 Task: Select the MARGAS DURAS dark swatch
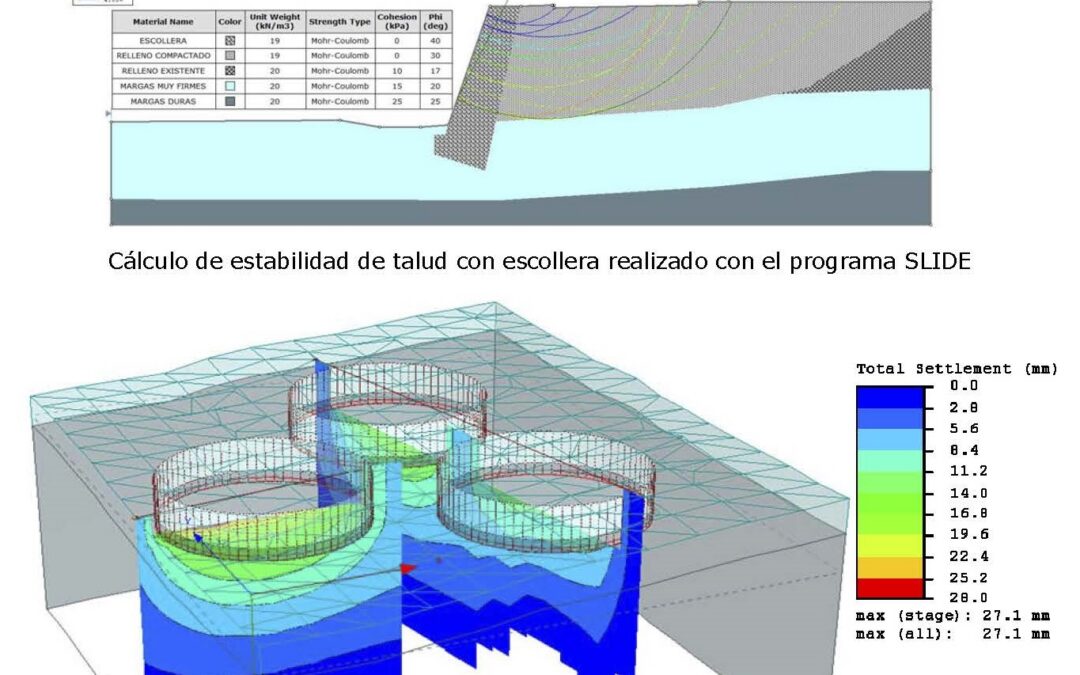click(x=229, y=100)
